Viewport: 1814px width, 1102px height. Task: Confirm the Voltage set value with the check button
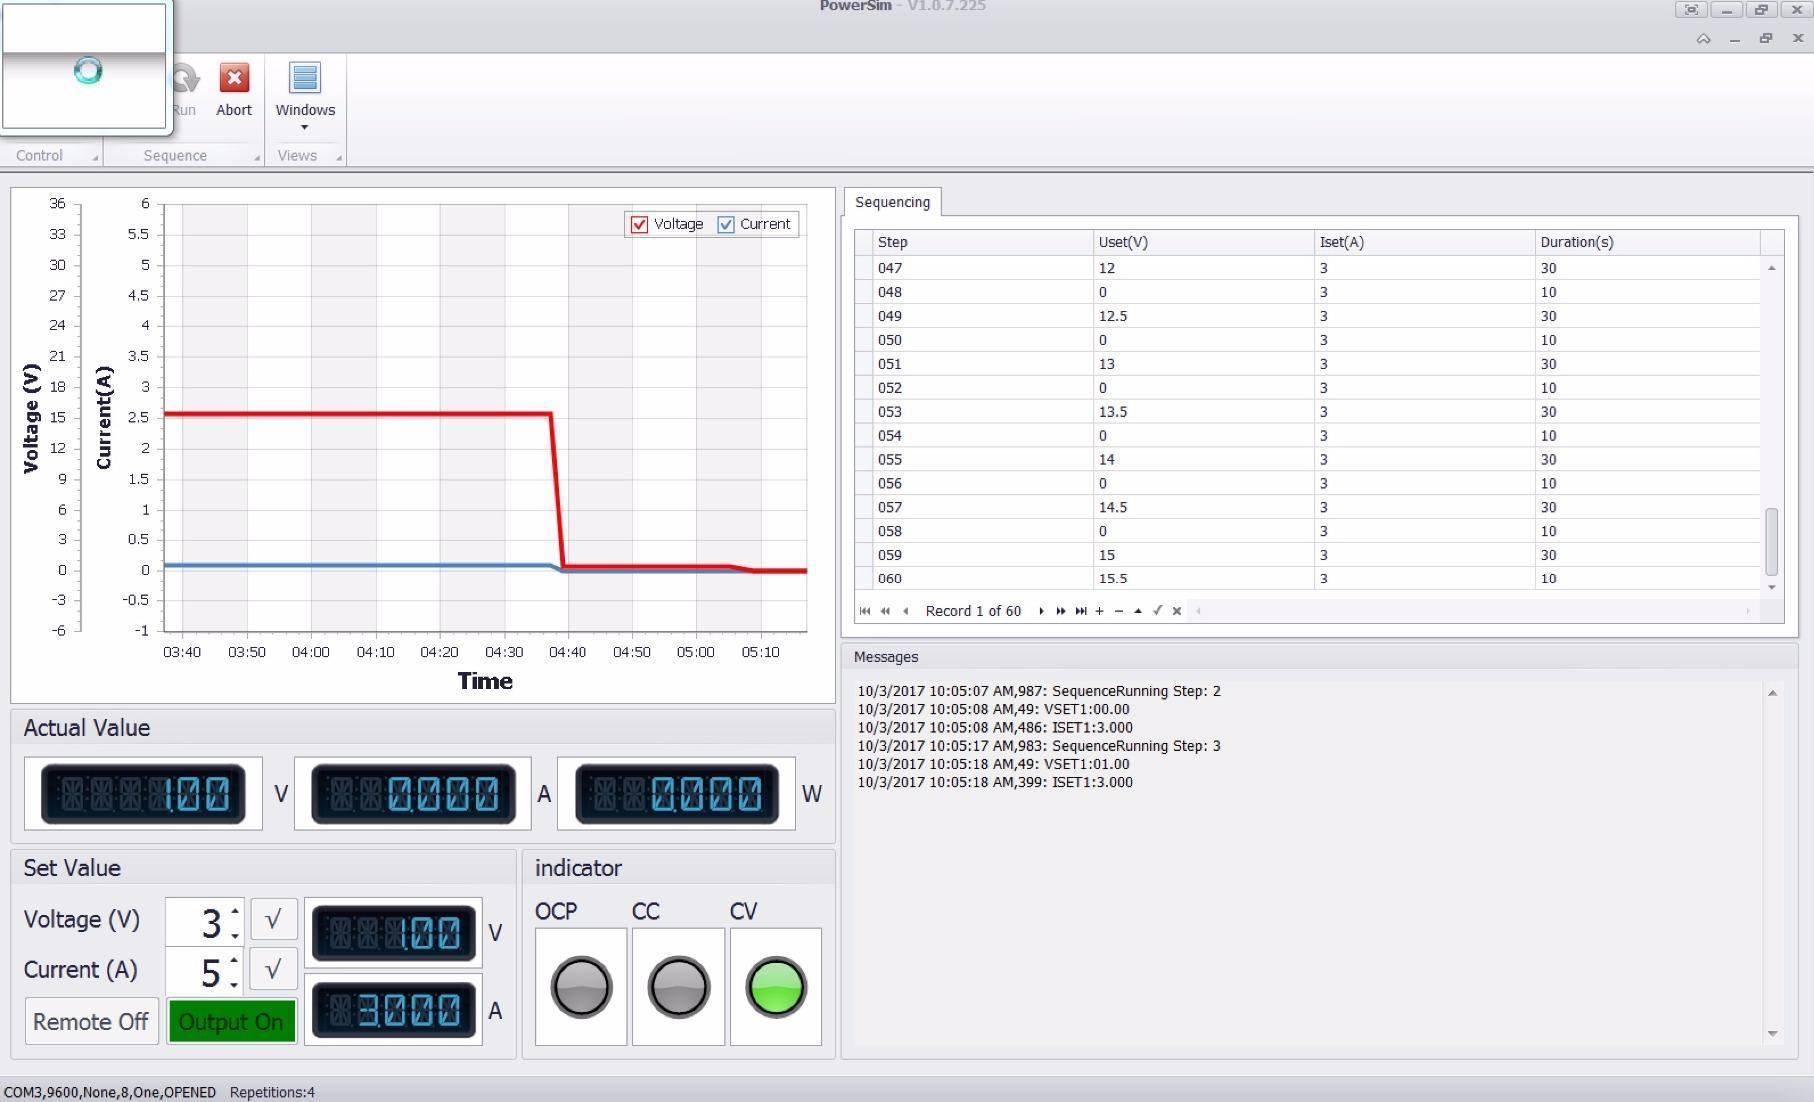pos(273,919)
